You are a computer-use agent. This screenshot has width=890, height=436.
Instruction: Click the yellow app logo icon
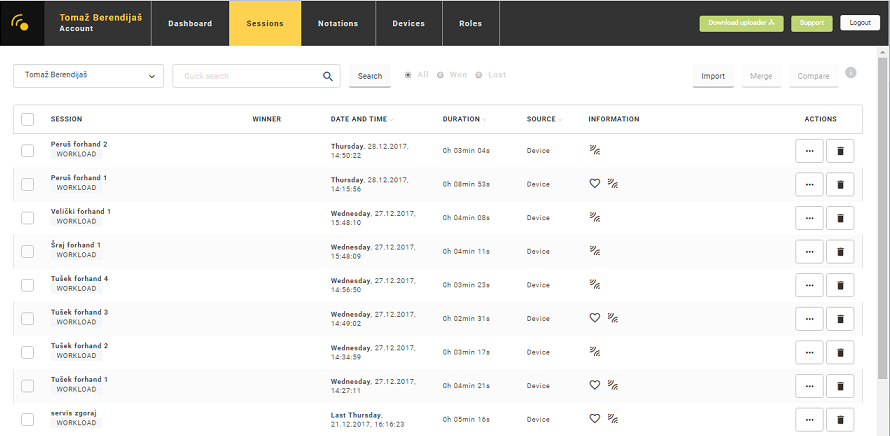click(20, 23)
